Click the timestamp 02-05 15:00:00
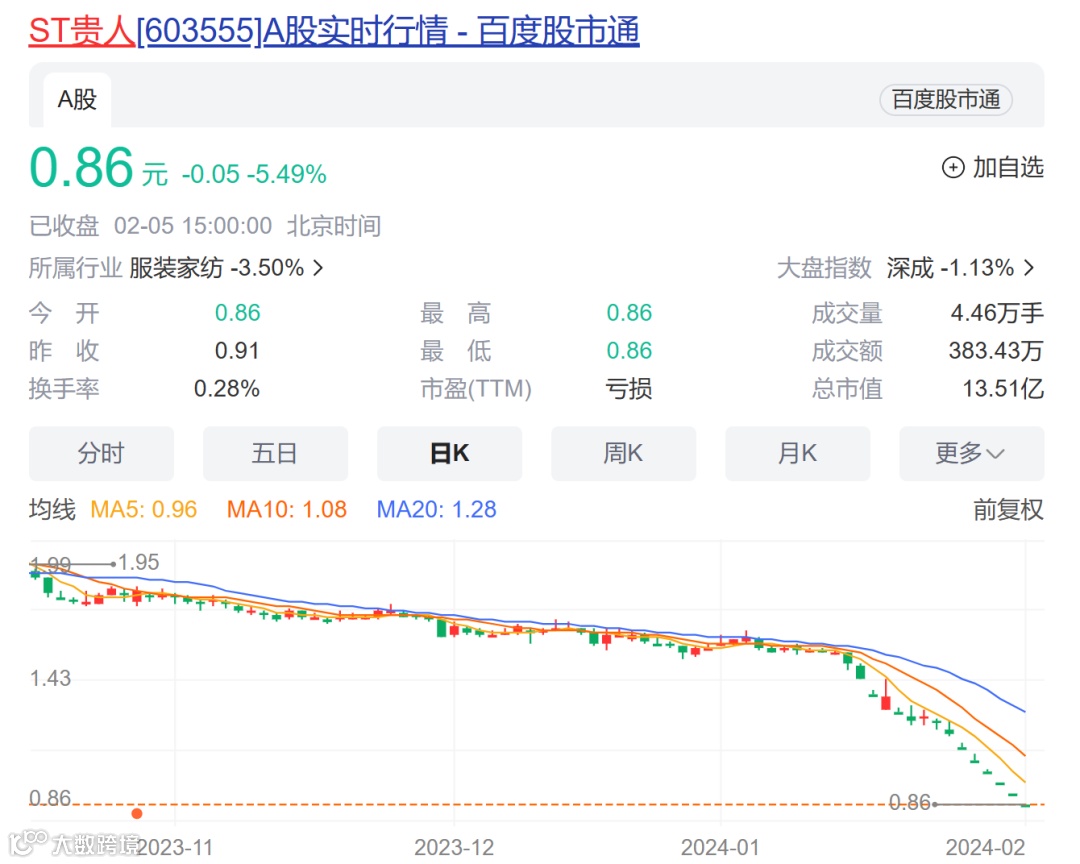The height and width of the screenshot is (864, 1080). 193,226
